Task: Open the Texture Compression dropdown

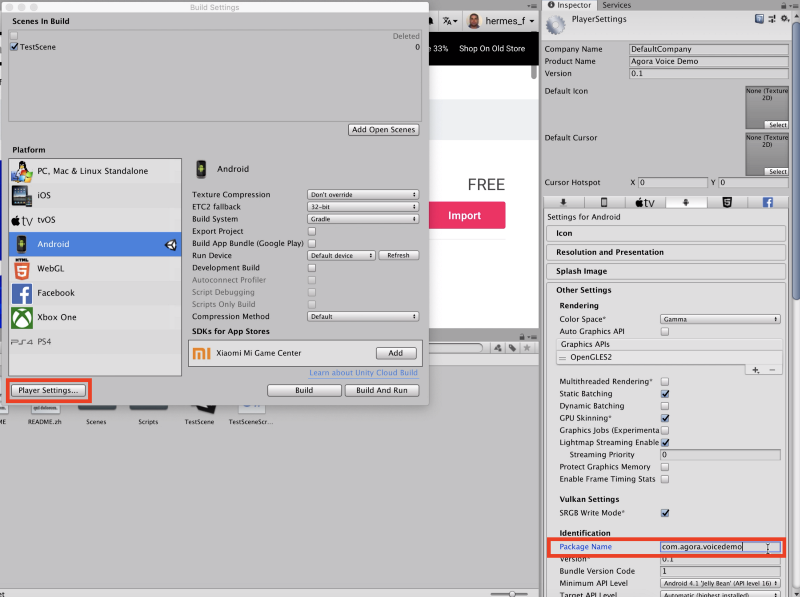Action: coord(363,194)
